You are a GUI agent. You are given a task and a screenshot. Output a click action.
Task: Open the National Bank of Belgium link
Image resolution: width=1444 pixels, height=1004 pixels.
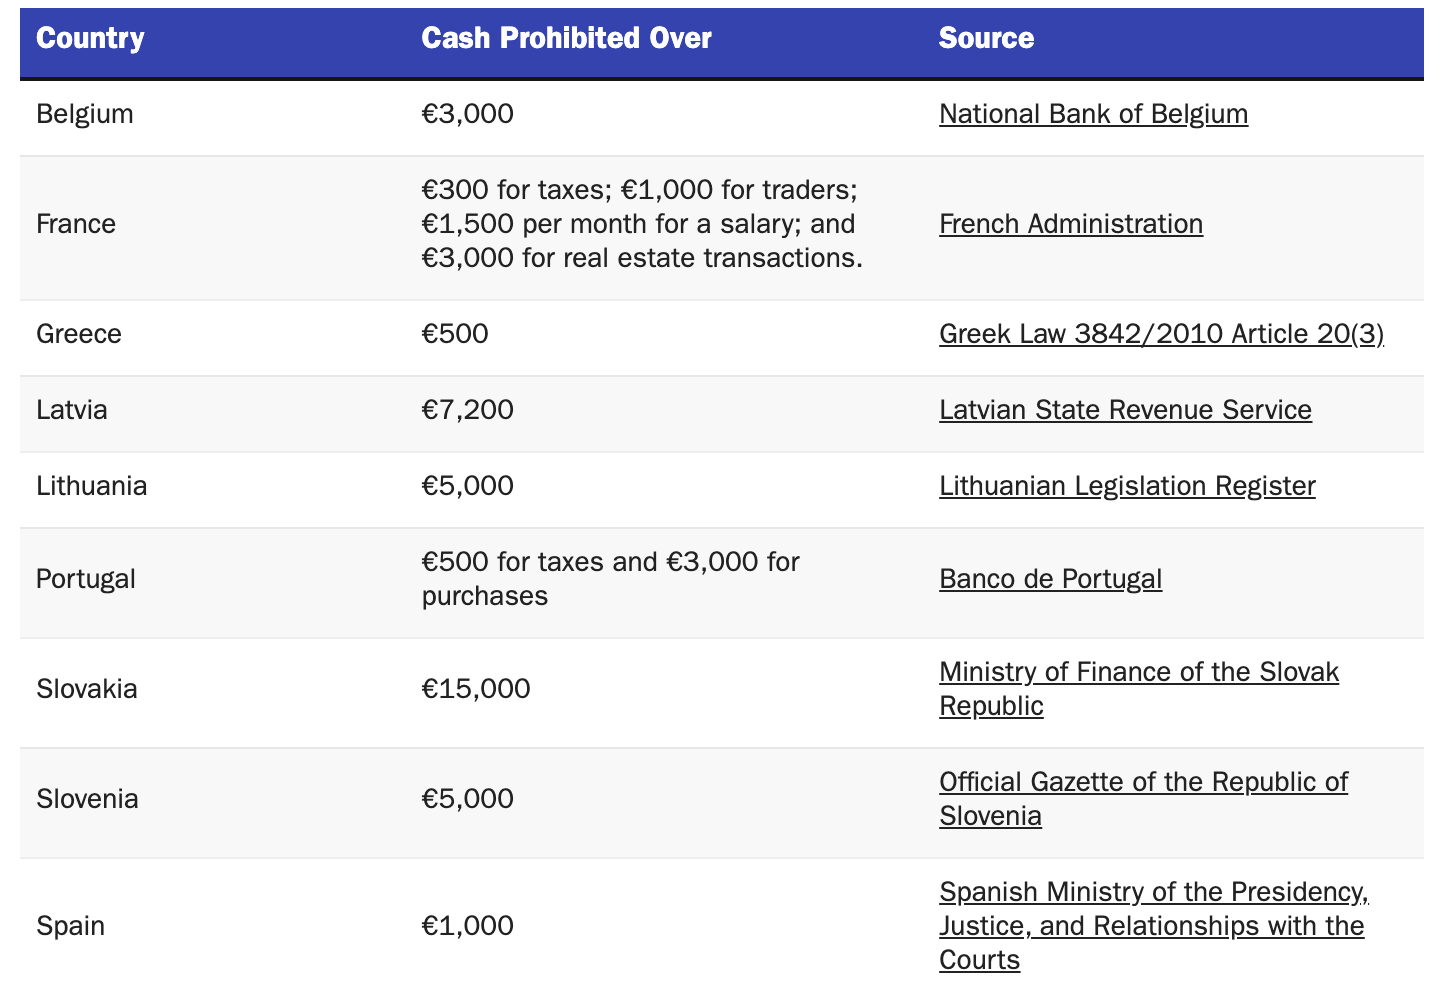1093,114
